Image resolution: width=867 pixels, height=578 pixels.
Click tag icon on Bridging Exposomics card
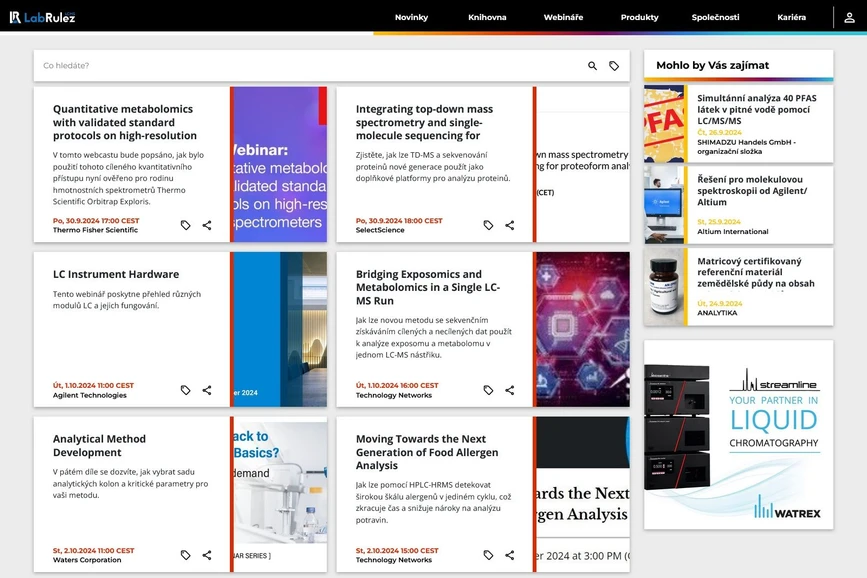[x=488, y=390]
